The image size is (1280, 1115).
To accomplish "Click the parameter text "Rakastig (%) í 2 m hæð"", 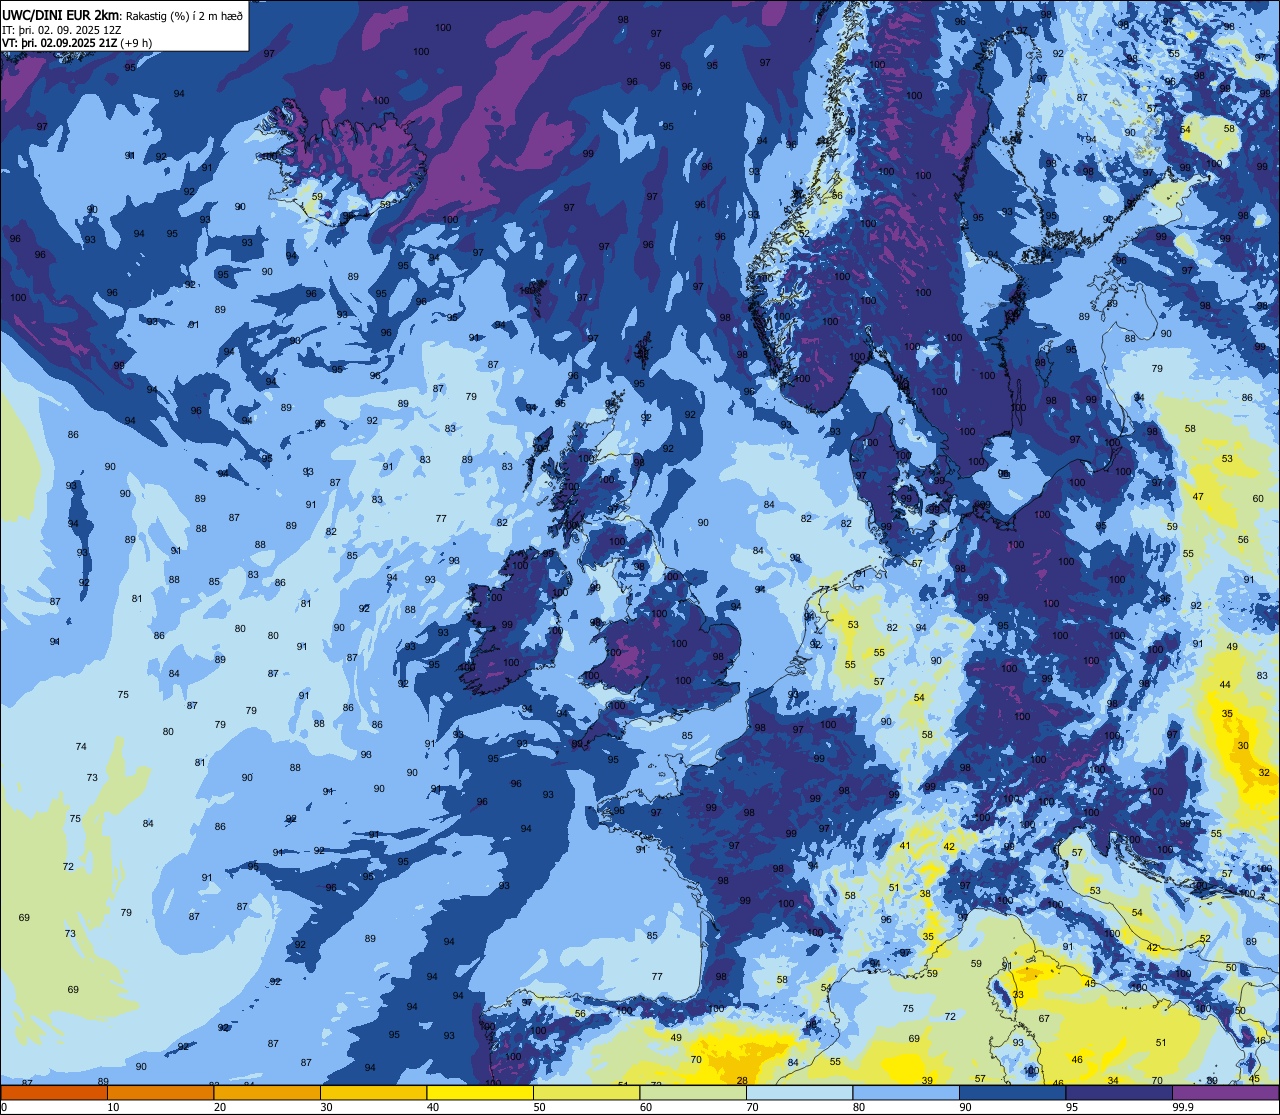I will tap(182, 15).
